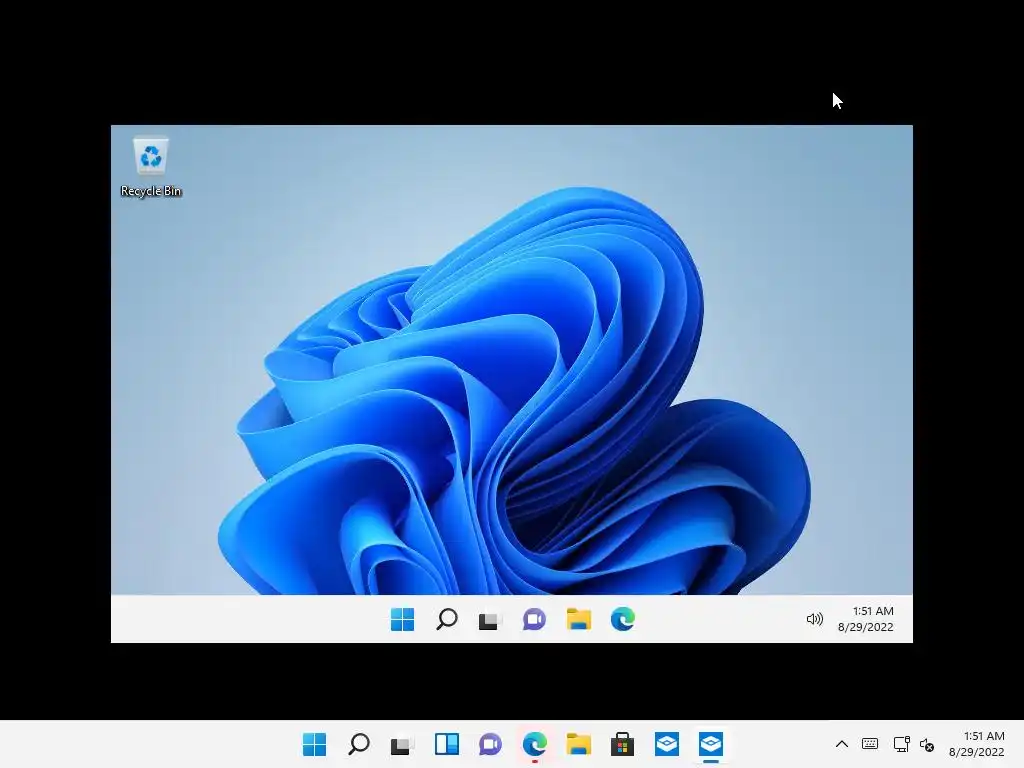Viewport: 1024px width, 768px height.
Task: Open the network status icon in the host tray
Action: (x=902, y=744)
